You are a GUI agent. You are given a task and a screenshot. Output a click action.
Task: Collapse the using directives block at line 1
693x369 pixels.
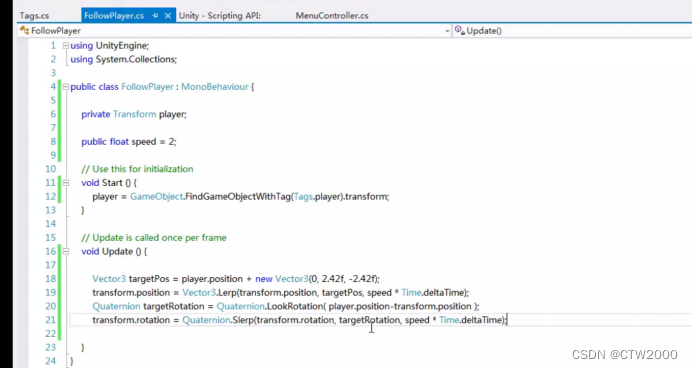pyautogui.click(x=66, y=46)
